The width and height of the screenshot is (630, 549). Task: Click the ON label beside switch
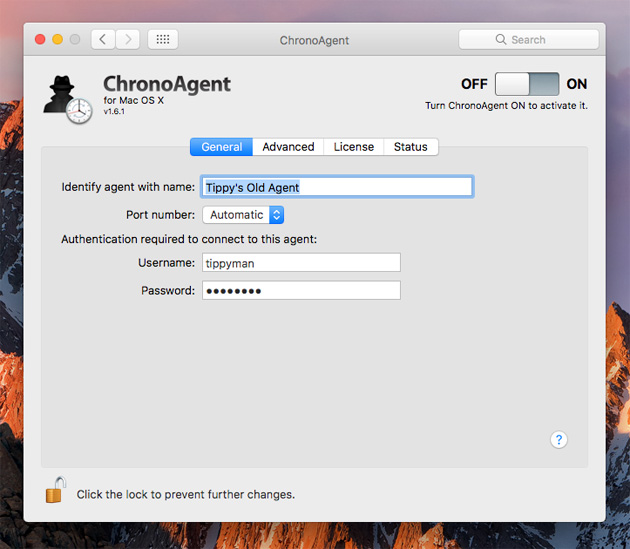pos(577,84)
